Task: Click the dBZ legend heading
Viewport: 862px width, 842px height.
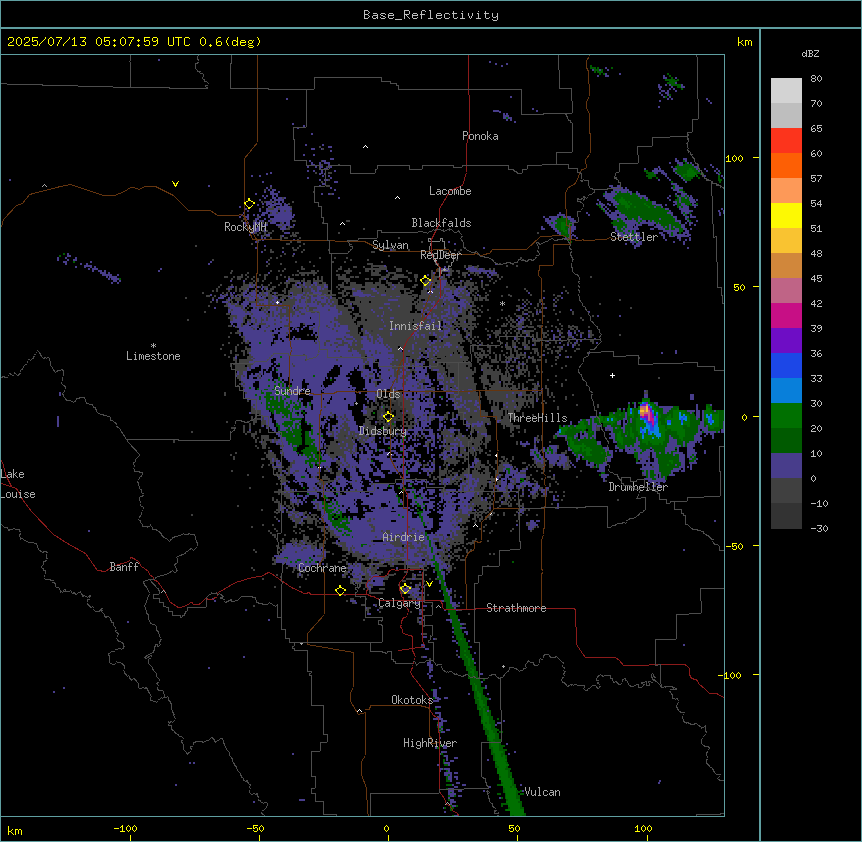Action: tap(810, 54)
